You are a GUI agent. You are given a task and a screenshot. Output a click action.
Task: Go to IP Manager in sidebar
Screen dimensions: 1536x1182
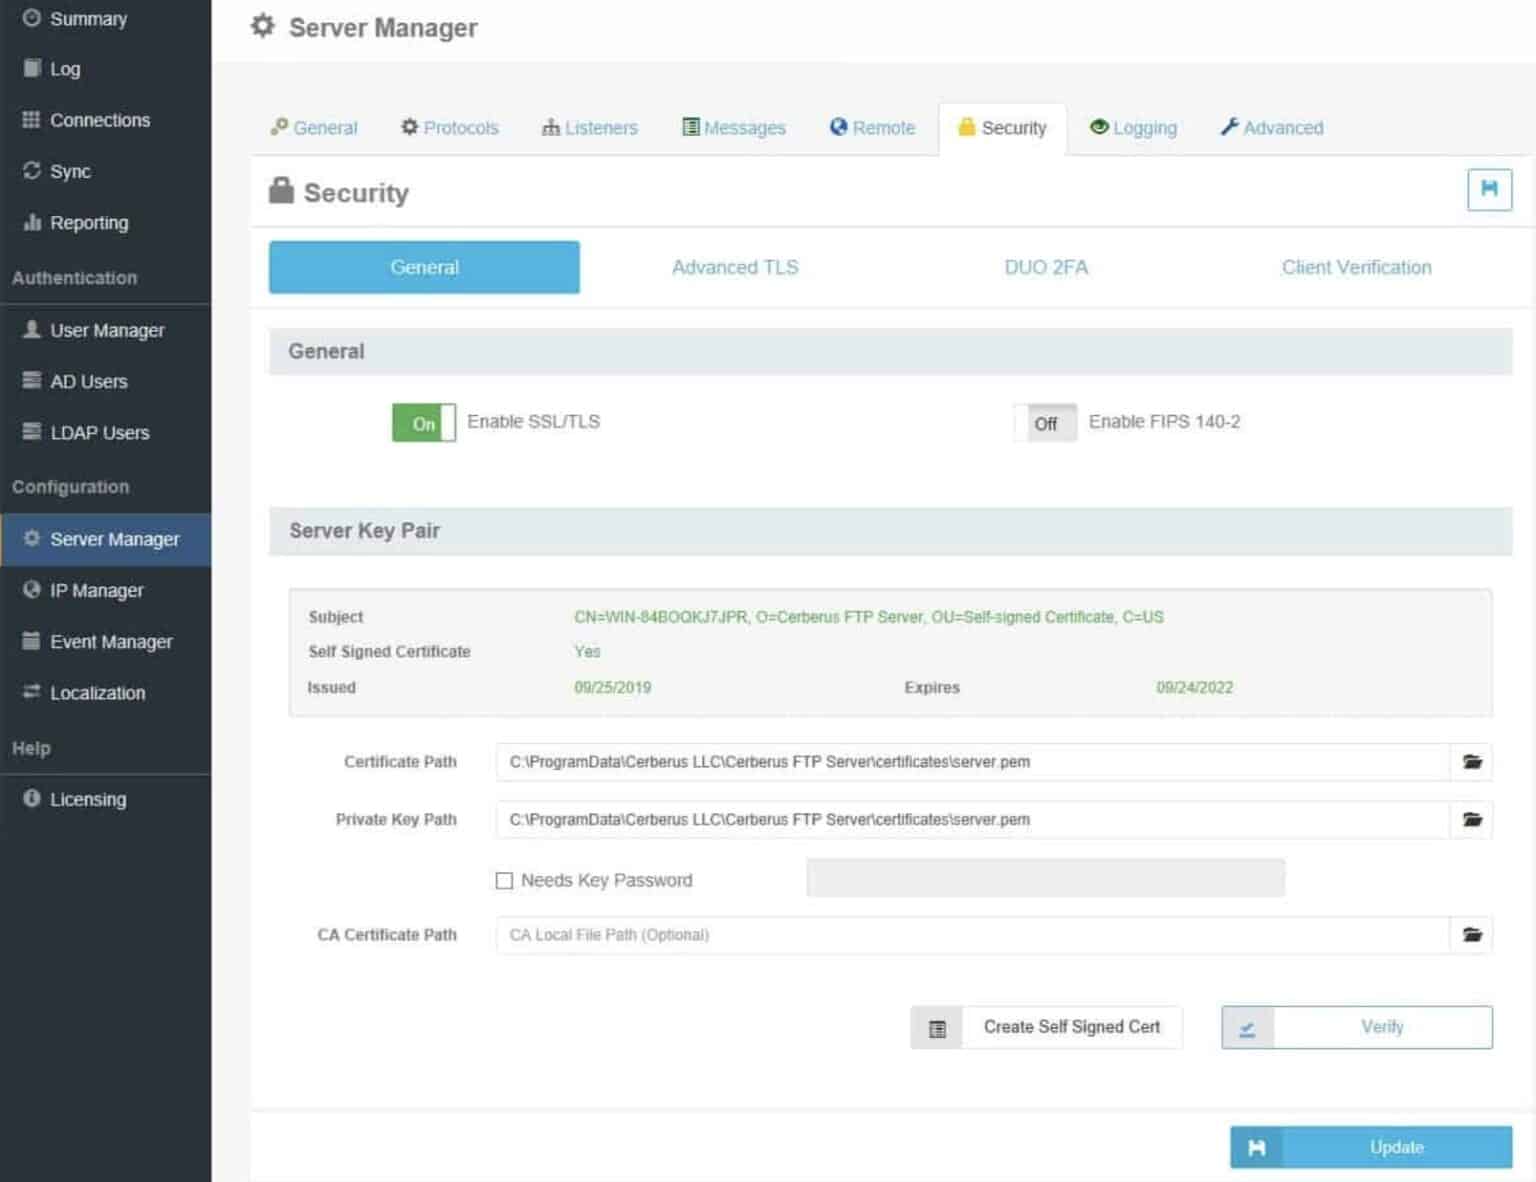click(x=96, y=591)
